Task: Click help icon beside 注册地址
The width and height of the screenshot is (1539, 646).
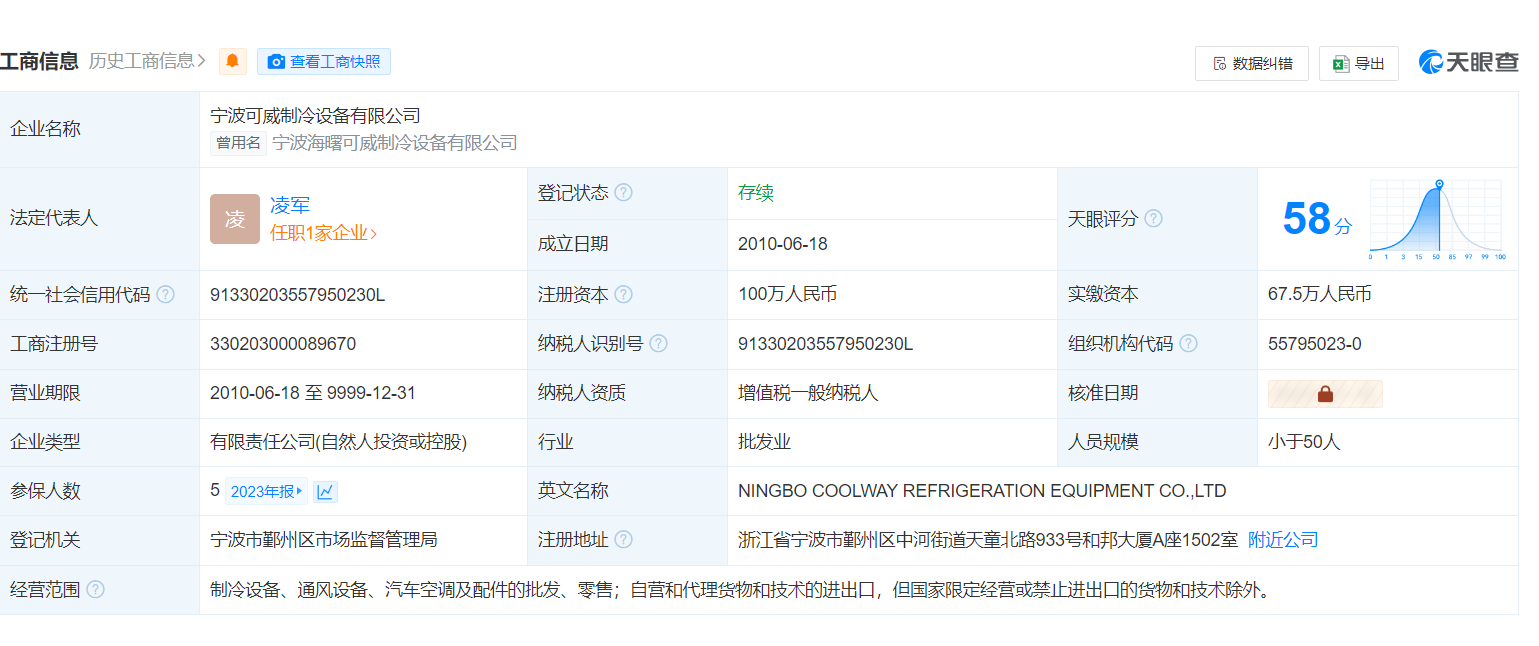Action: (623, 540)
